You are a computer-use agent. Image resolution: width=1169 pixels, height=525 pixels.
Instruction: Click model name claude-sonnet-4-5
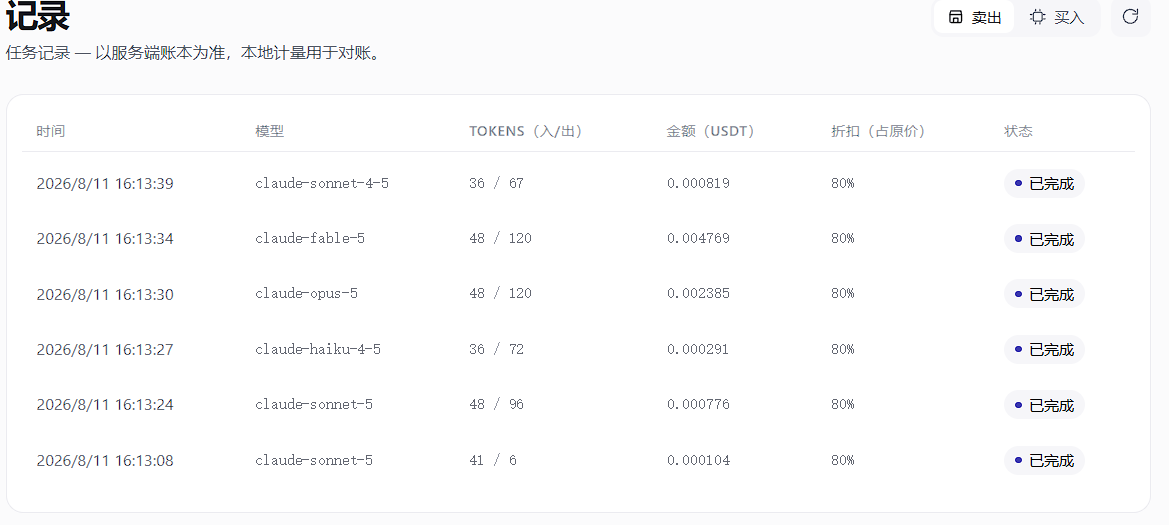pos(322,183)
